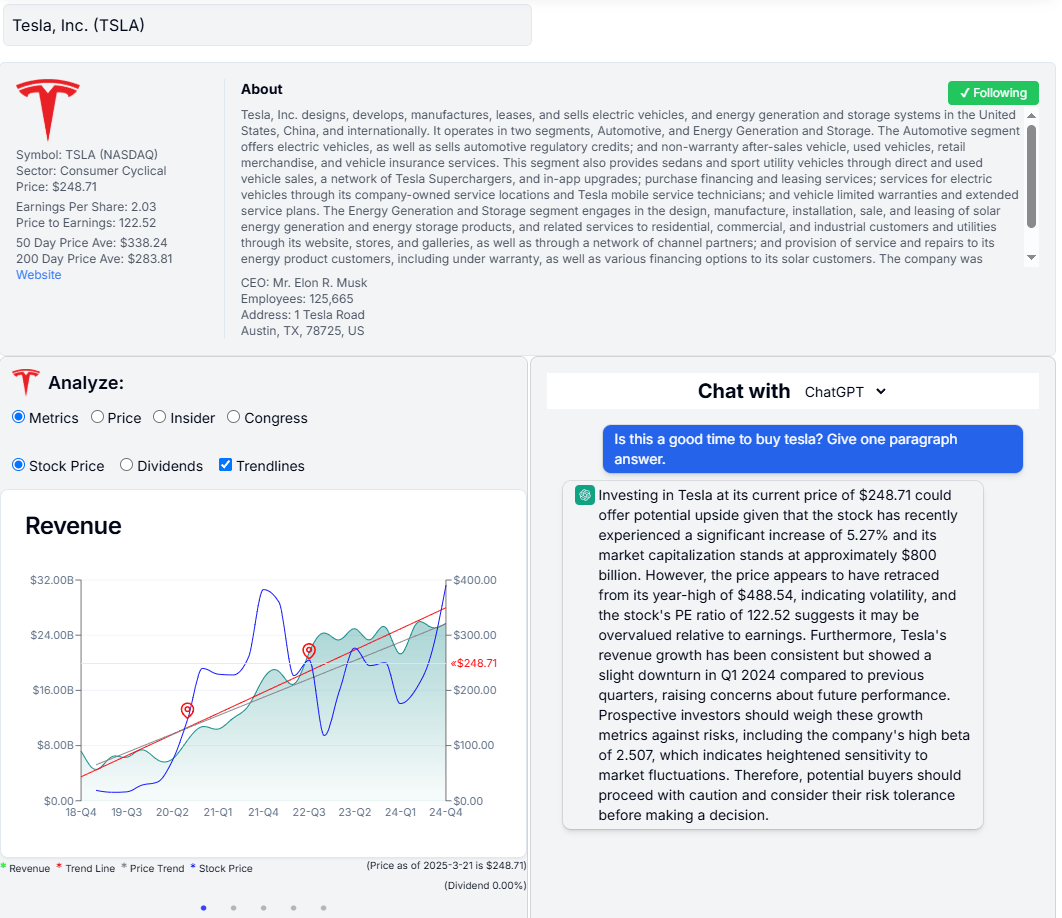Click the first red map pin on the chart
The width and height of the screenshot is (1062, 918).
pyautogui.click(x=187, y=710)
